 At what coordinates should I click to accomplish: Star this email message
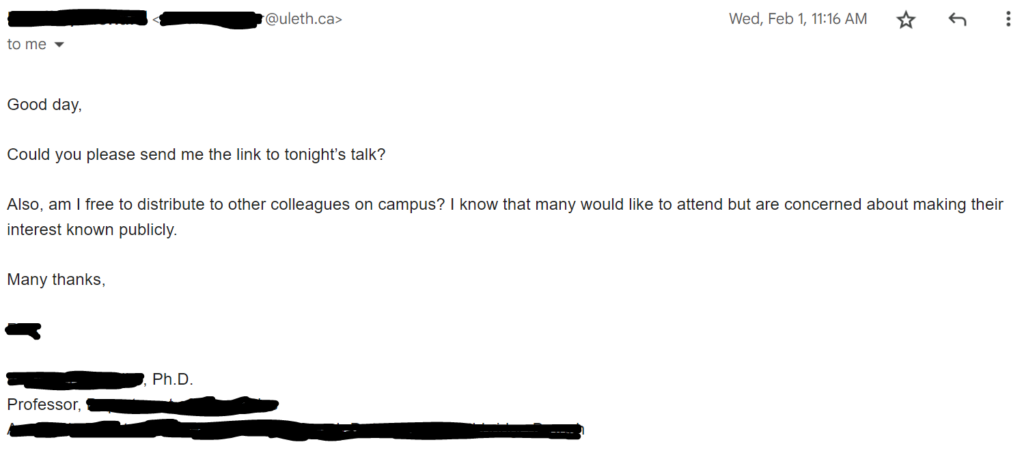tap(906, 20)
